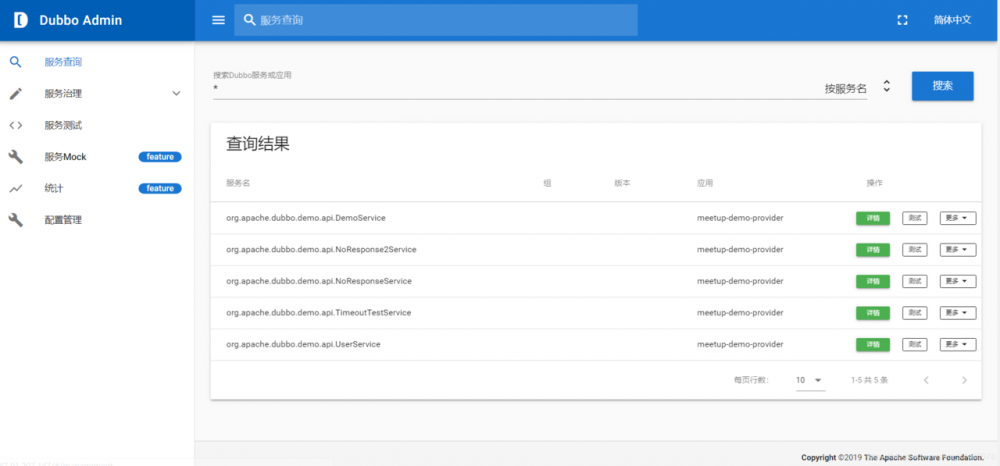
Task: Click the 操作 column header
Action: (874, 183)
